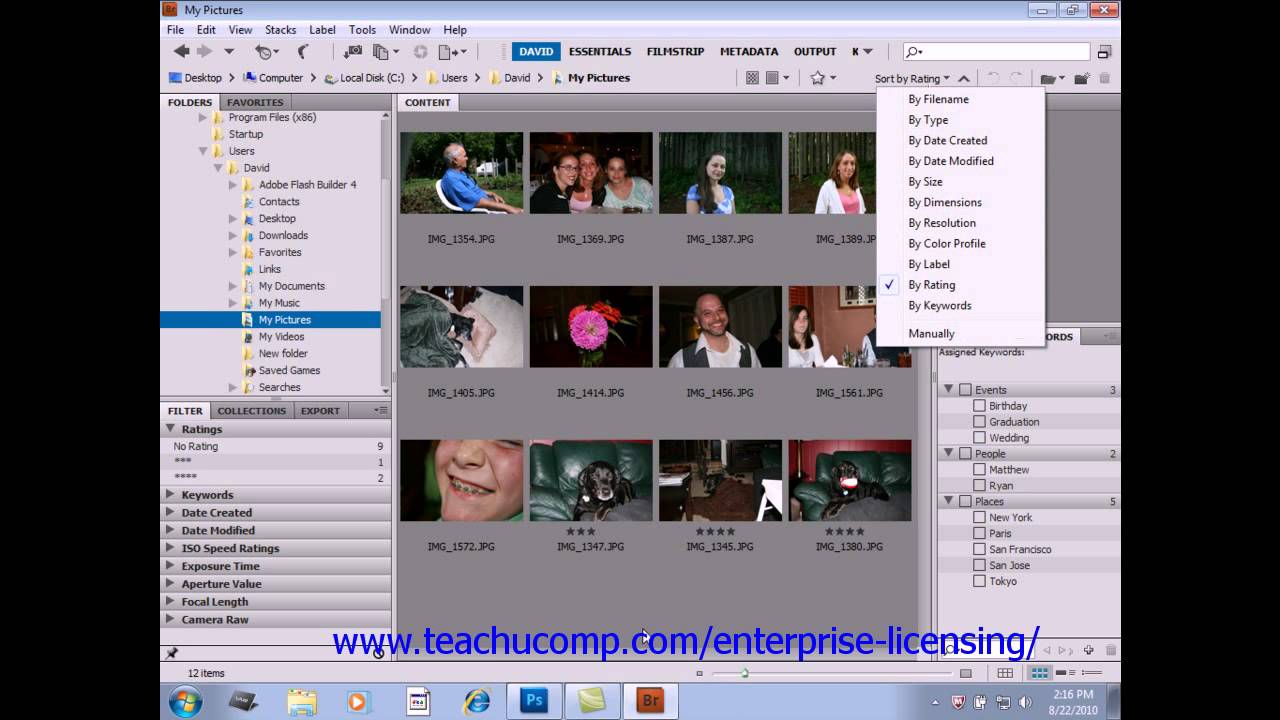Switch to view content as list
This screenshot has height=720, width=1280.
coord(1092,673)
